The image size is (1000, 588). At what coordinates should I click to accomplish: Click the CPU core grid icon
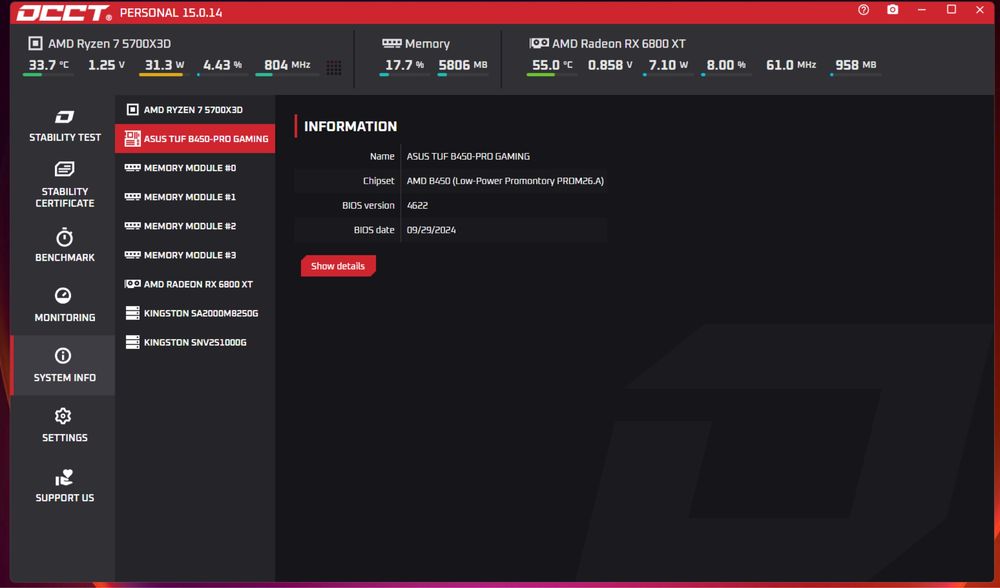(x=334, y=68)
